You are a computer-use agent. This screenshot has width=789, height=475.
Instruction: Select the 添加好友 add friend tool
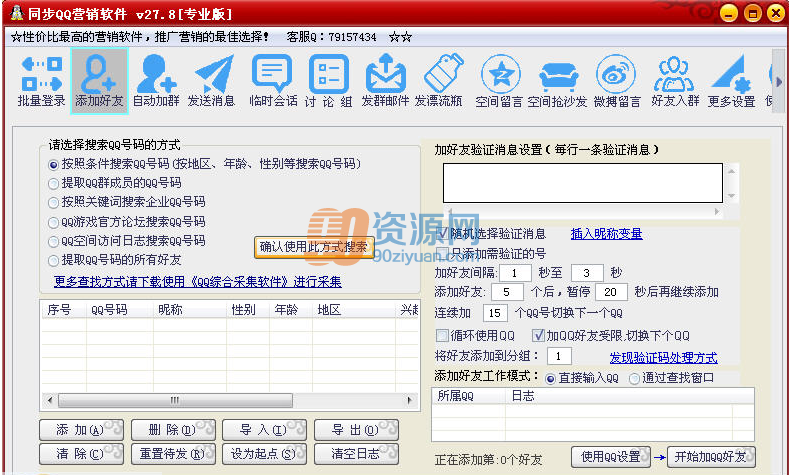click(x=99, y=82)
